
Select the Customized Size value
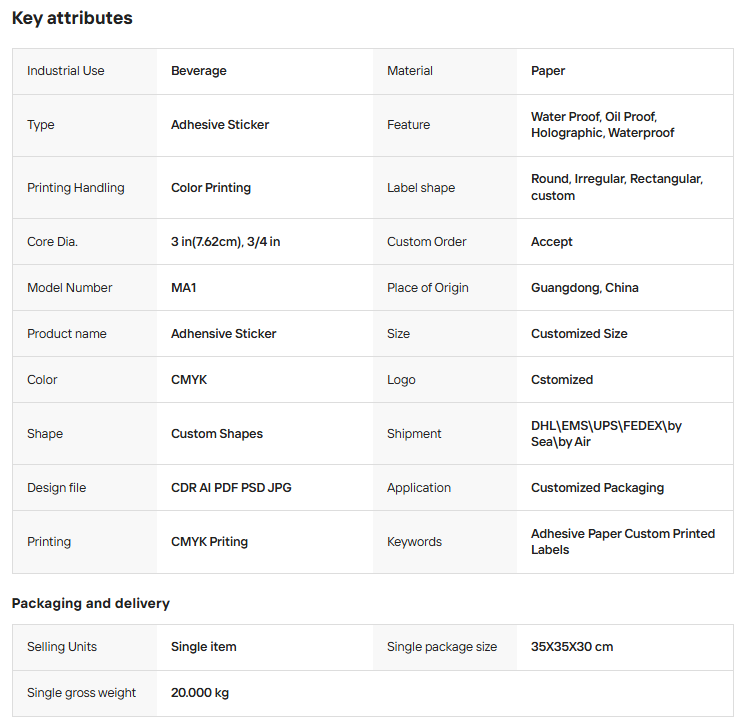tap(579, 334)
